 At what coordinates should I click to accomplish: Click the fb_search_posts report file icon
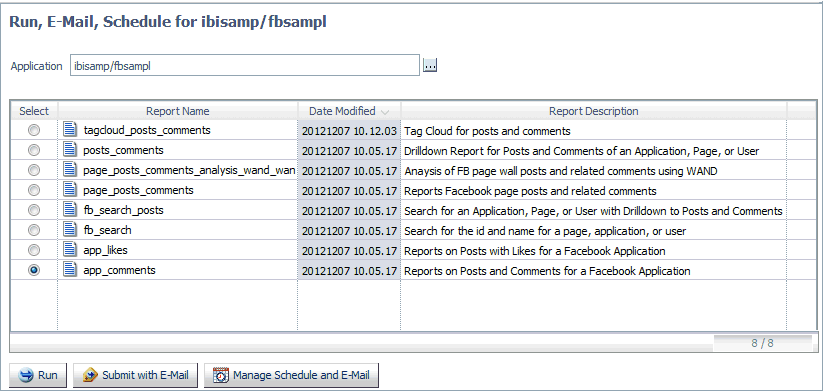70,209
